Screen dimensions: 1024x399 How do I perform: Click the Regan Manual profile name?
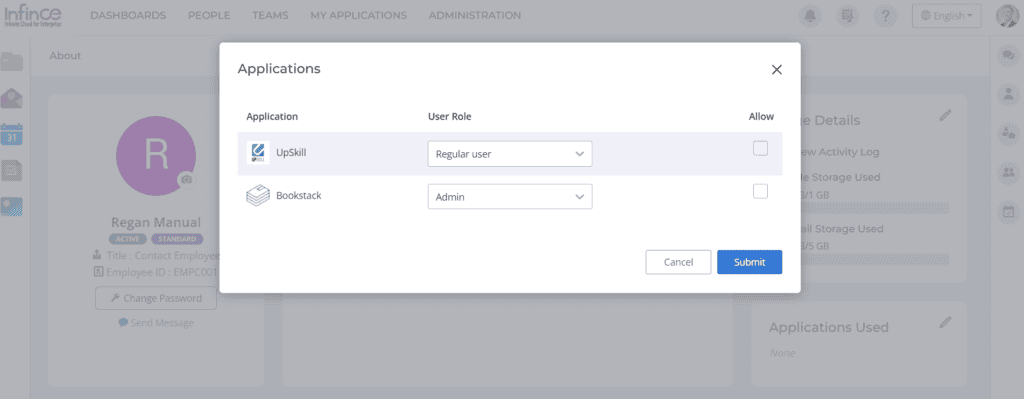point(156,223)
